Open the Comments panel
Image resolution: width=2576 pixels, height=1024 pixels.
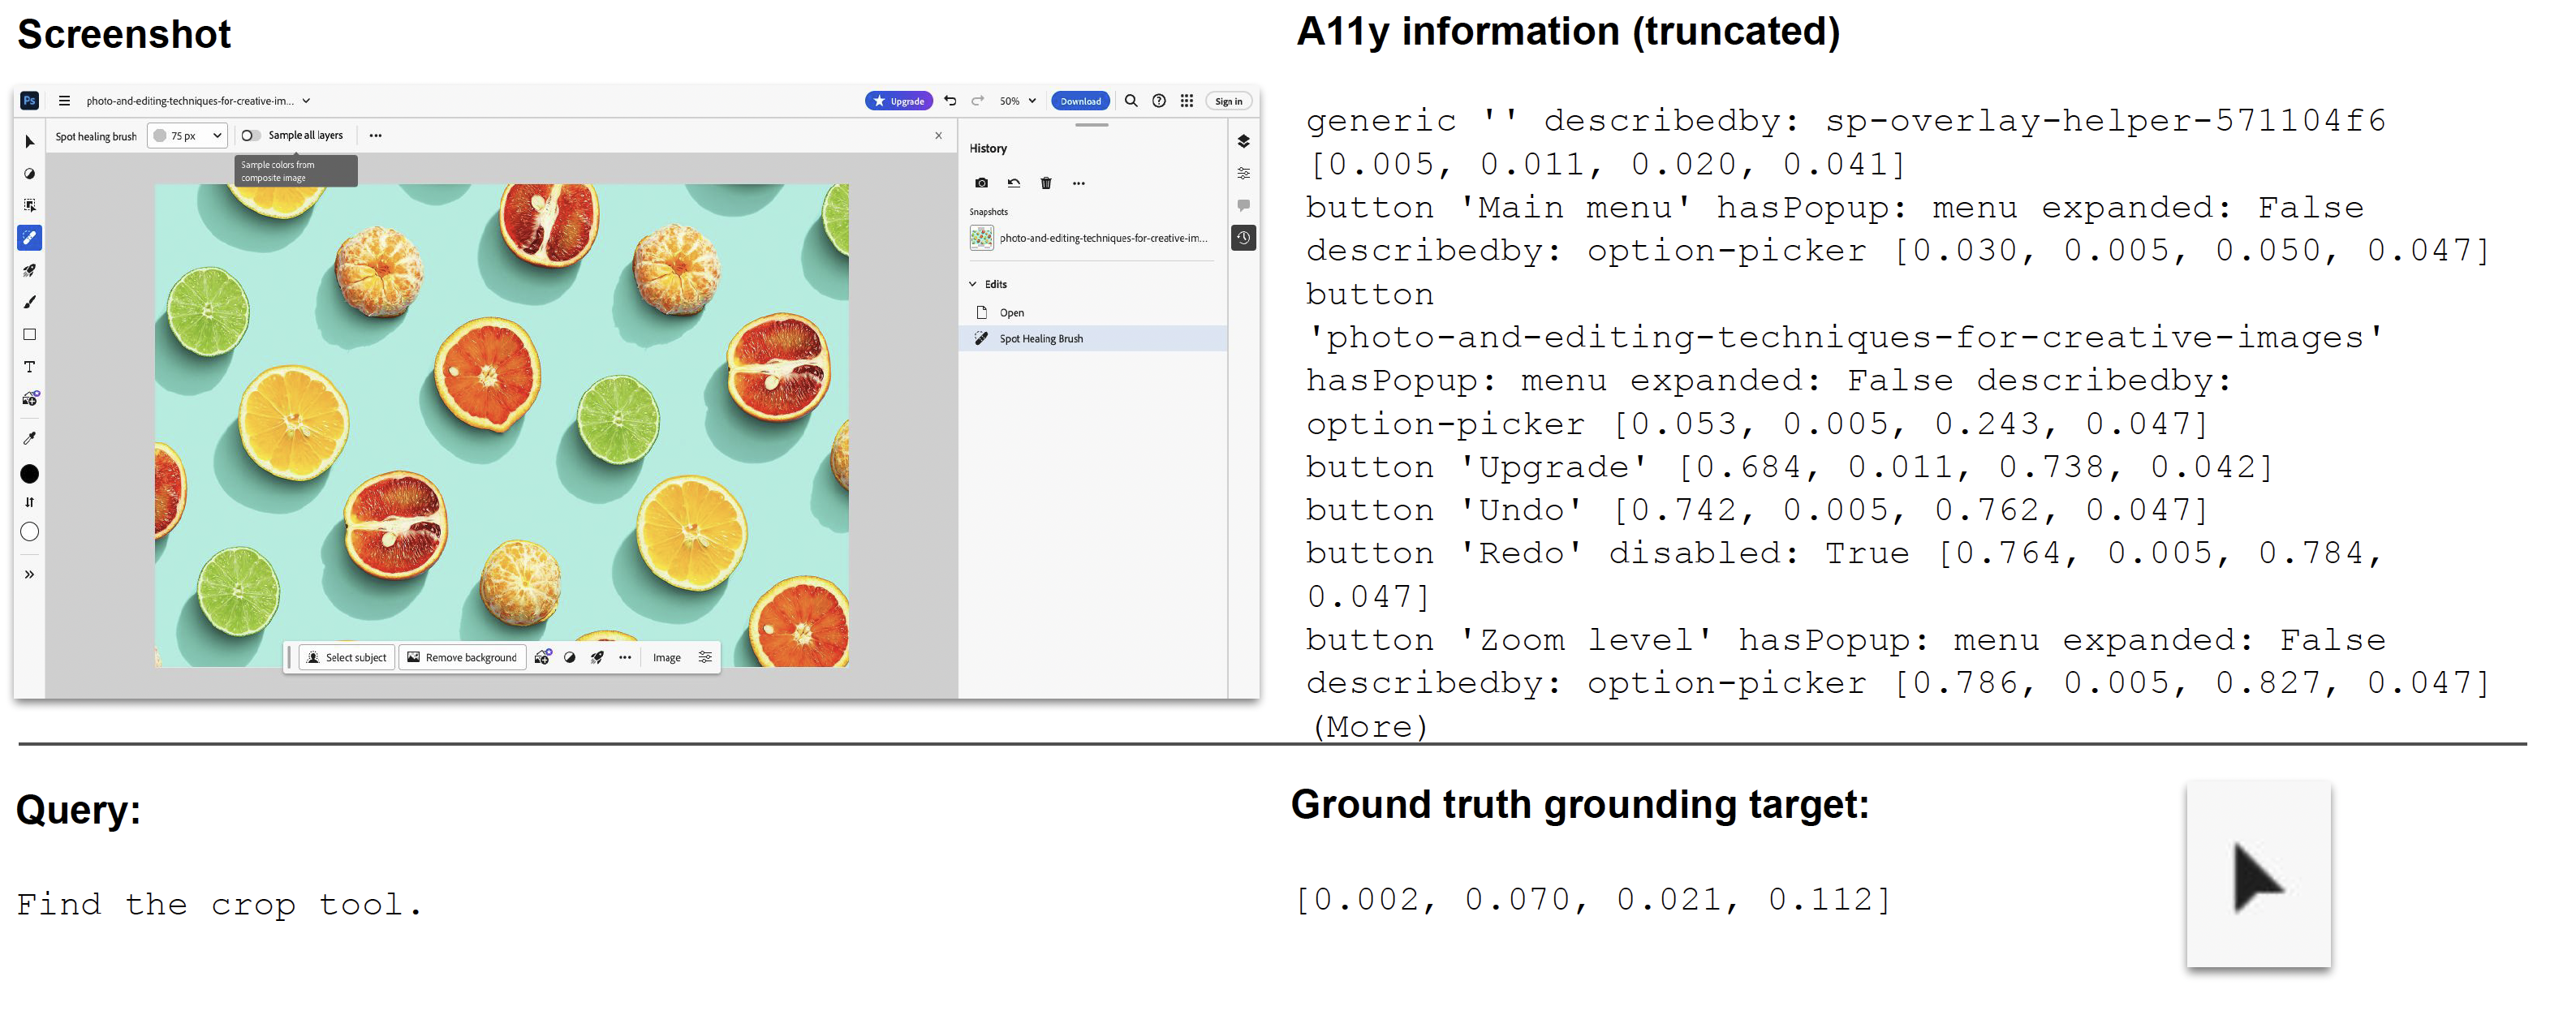[1244, 205]
